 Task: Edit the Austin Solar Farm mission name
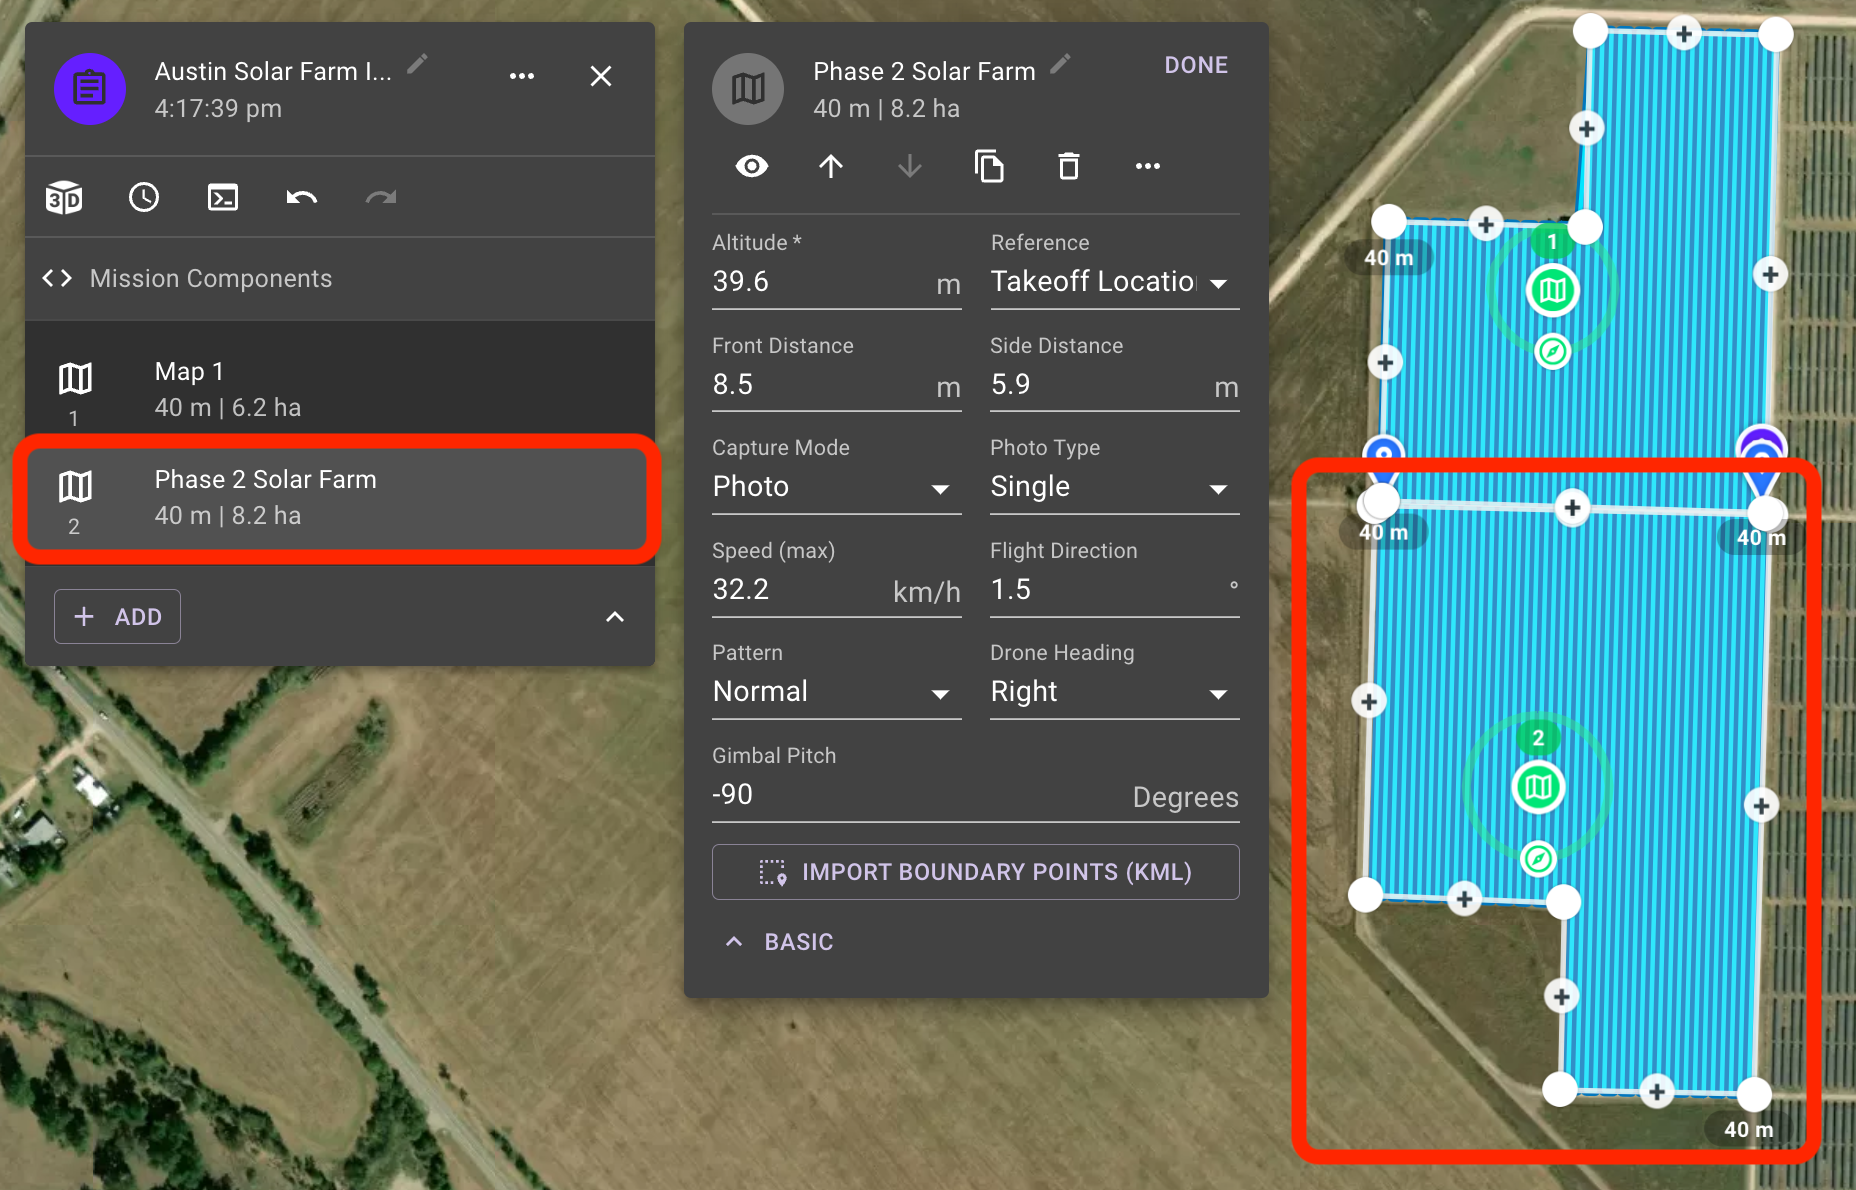418,65
